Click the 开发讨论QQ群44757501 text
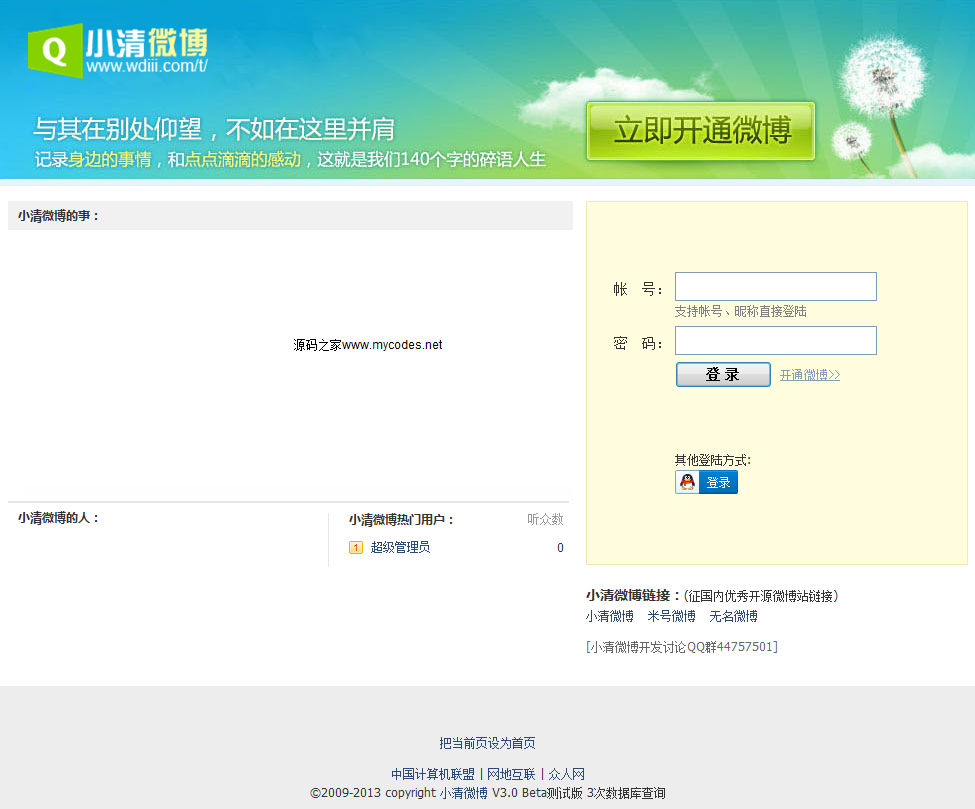 (681, 647)
